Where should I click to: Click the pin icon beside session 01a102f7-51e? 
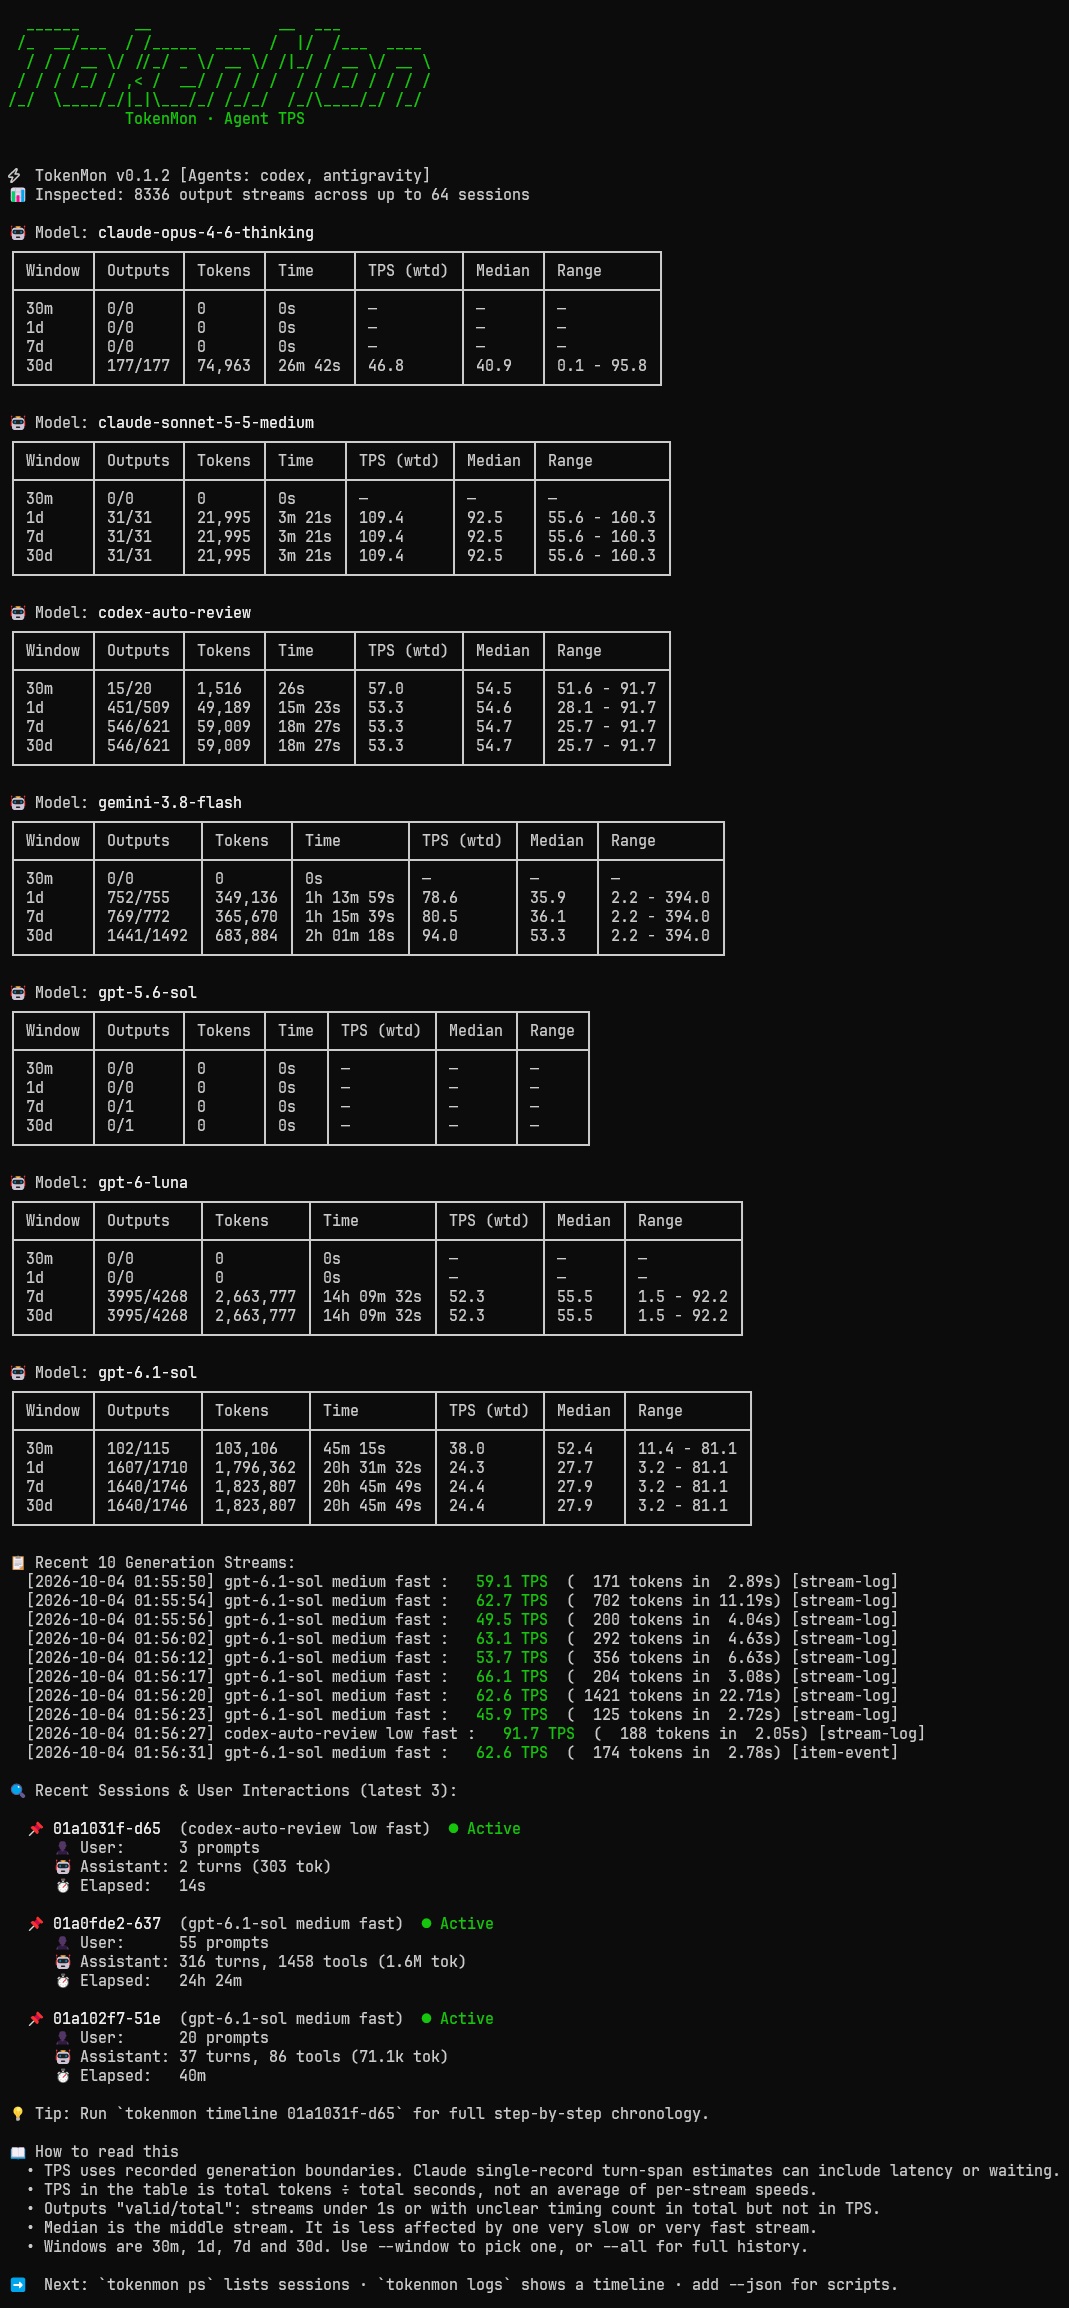35,2019
